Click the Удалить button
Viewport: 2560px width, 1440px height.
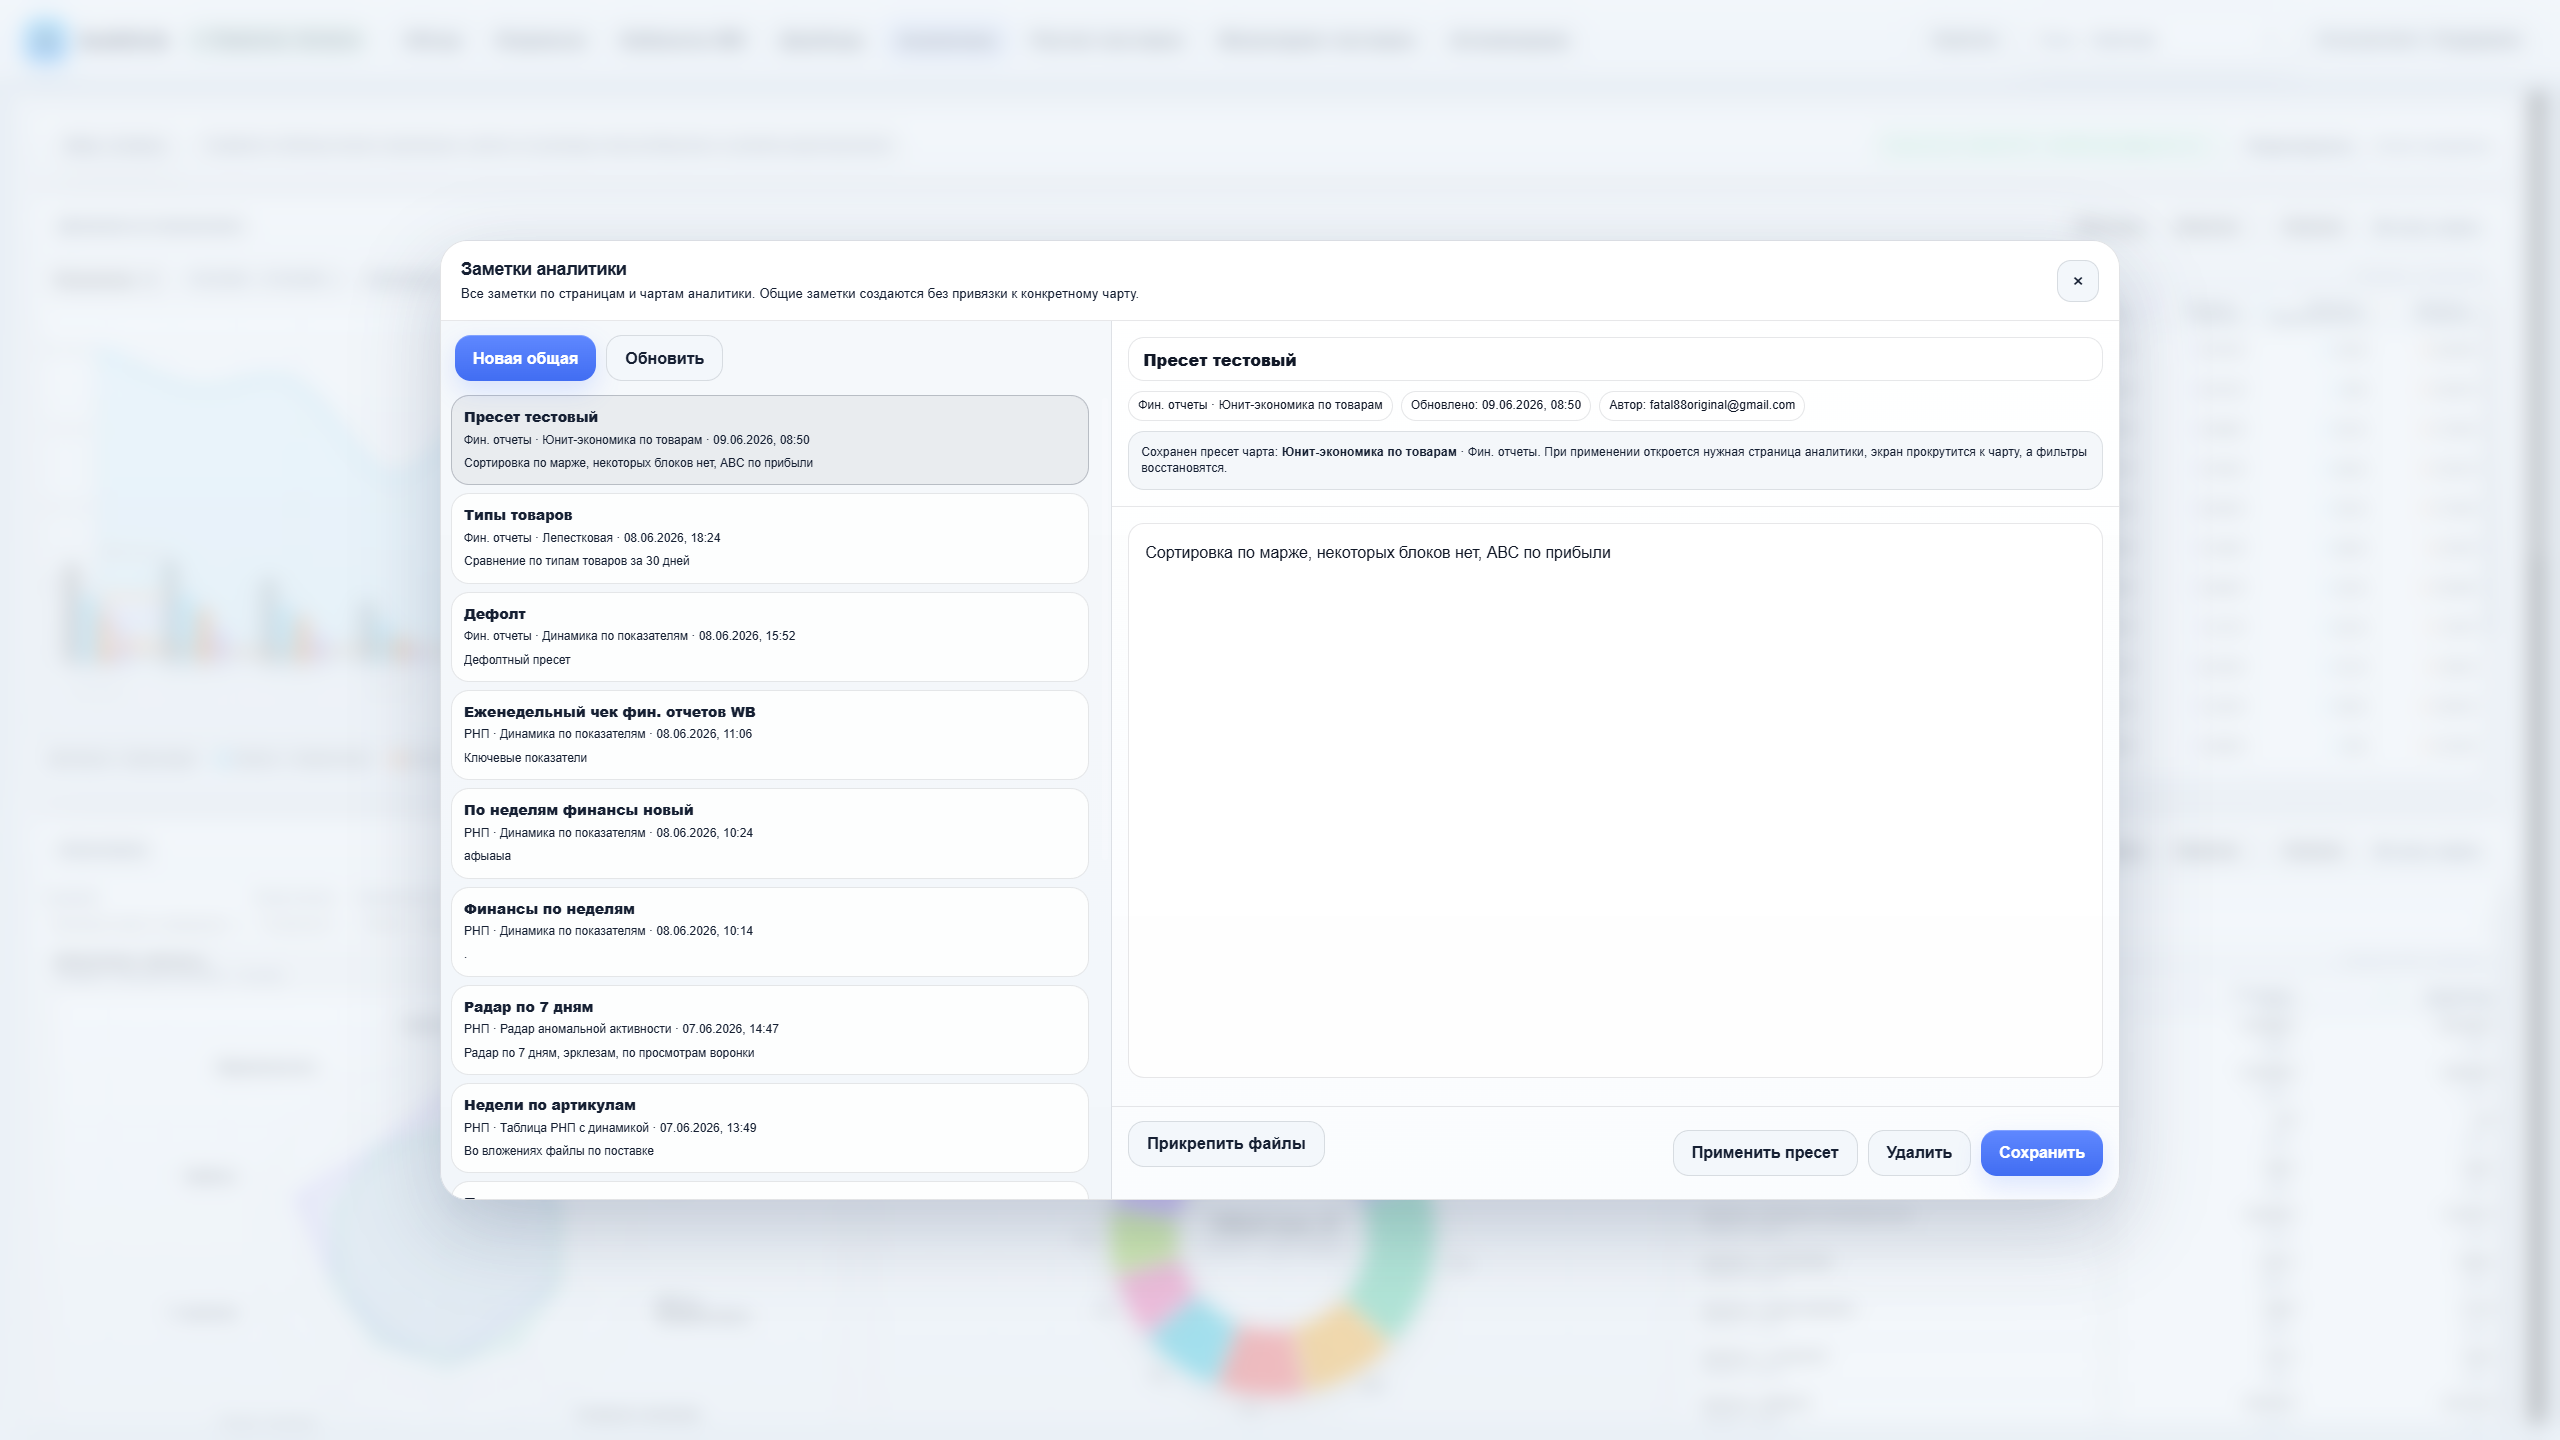click(1918, 1153)
